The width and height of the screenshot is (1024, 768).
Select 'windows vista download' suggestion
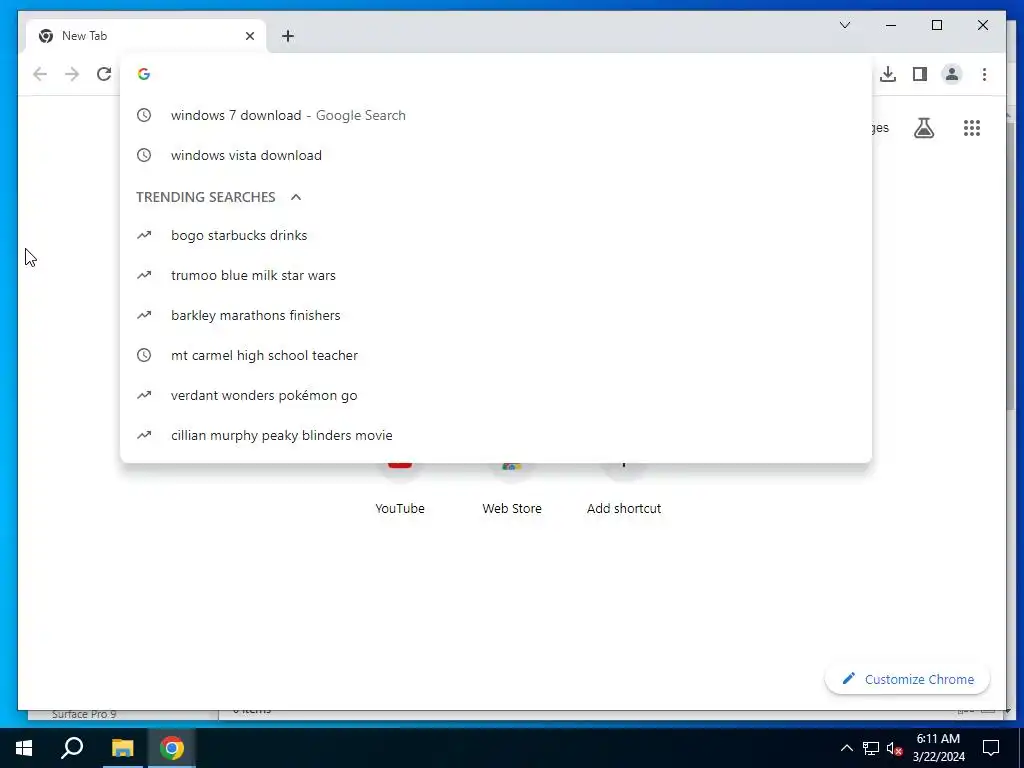(x=496, y=155)
